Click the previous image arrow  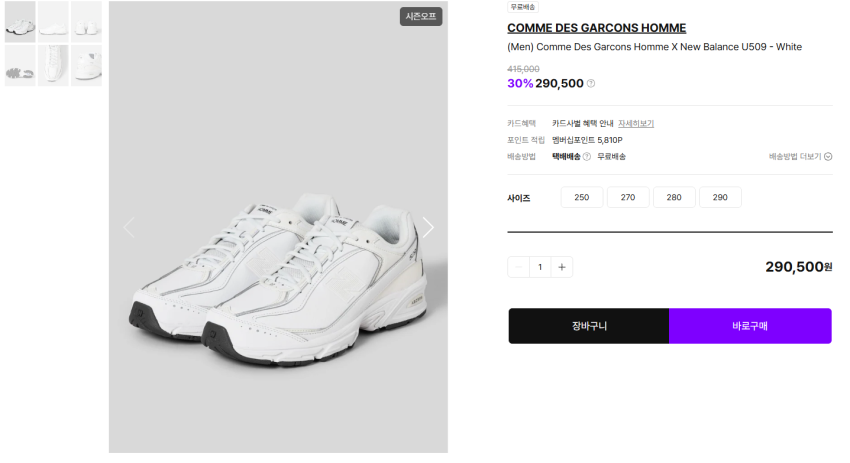(128, 228)
